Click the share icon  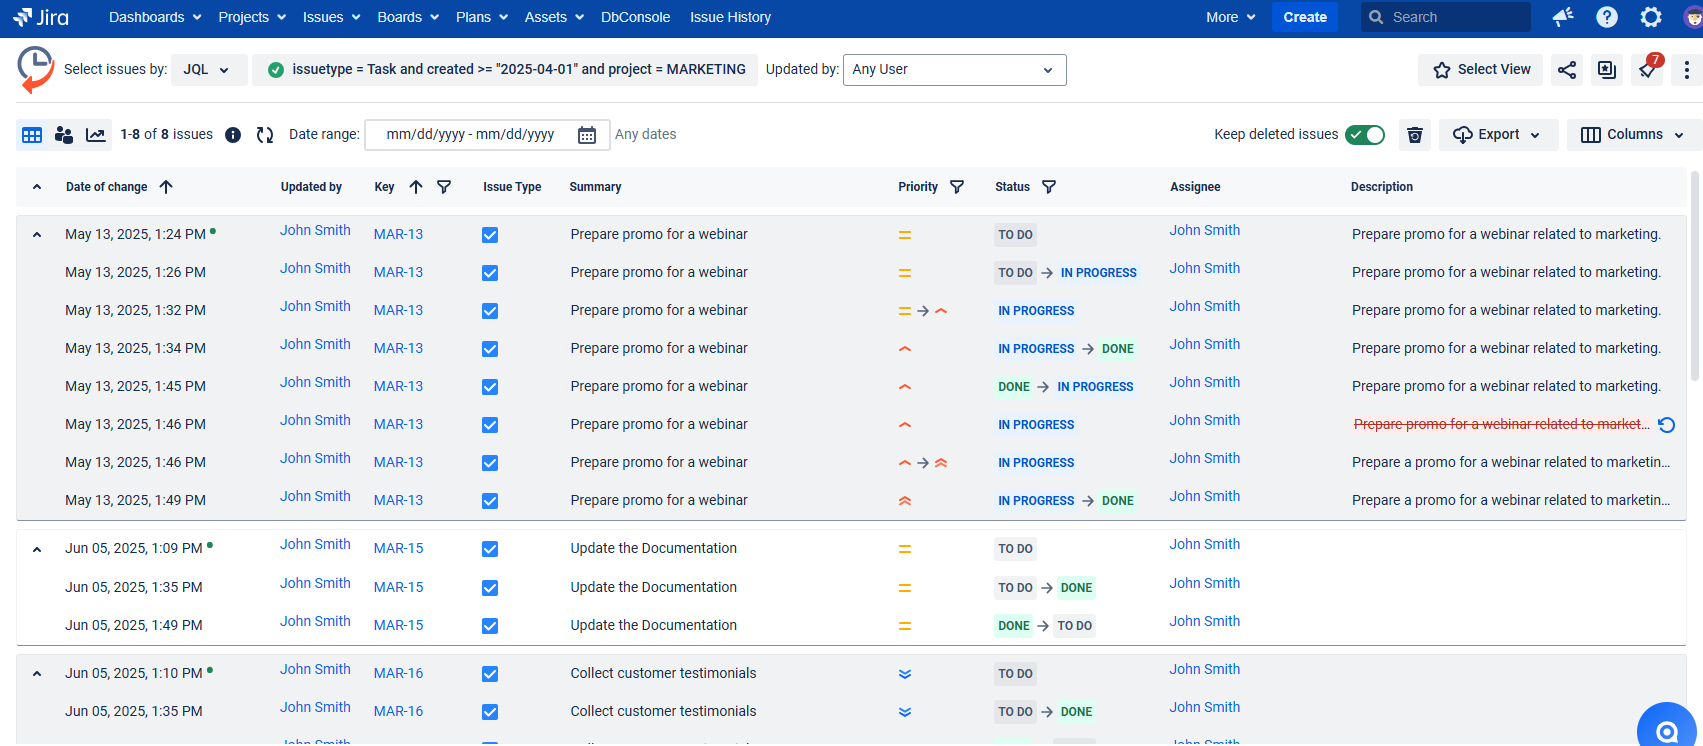tap(1567, 70)
